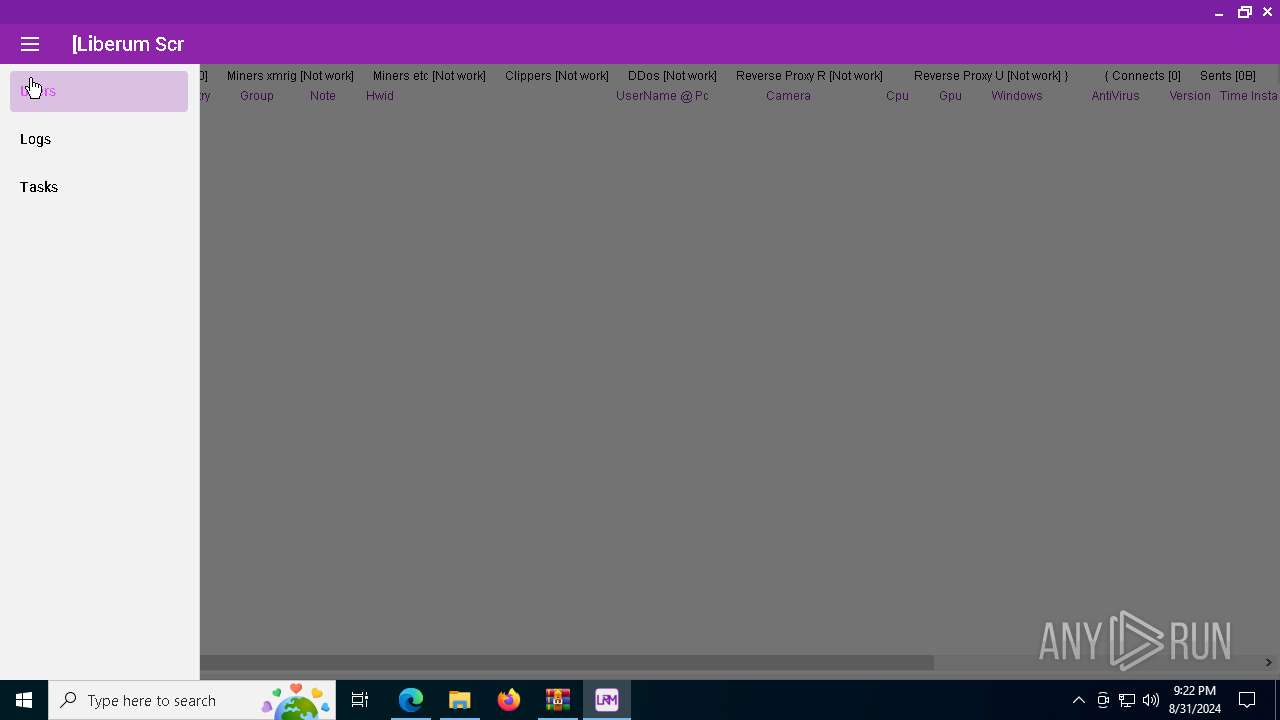Sort by Camera column header

pyautogui.click(x=788, y=96)
